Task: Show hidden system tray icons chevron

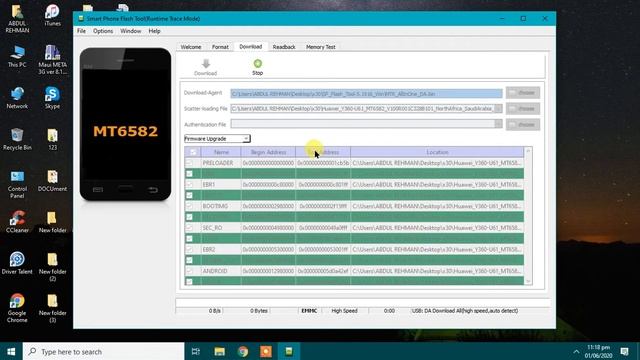Action: pos(576,351)
